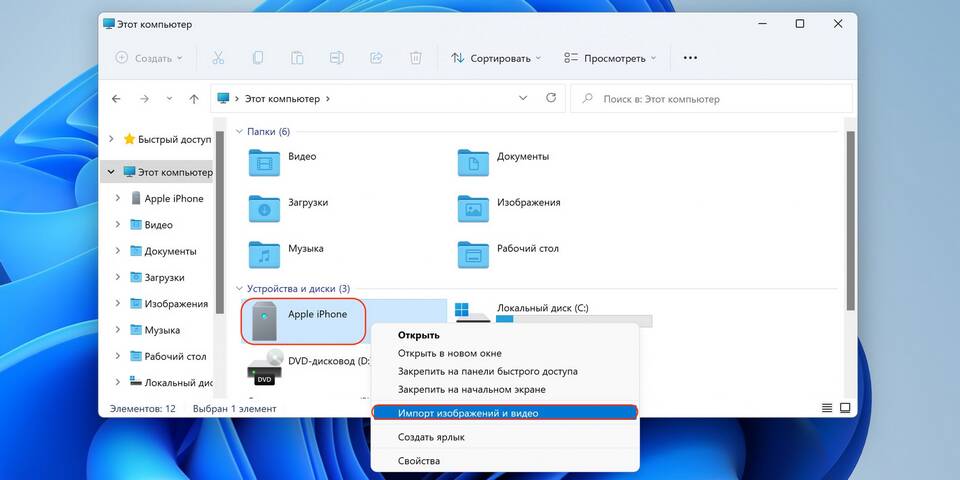The width and height of the screenshot is (960, 480).
Task: Open the three-dots more options menu
Action: pyautogui.click(x=690, y=58)
